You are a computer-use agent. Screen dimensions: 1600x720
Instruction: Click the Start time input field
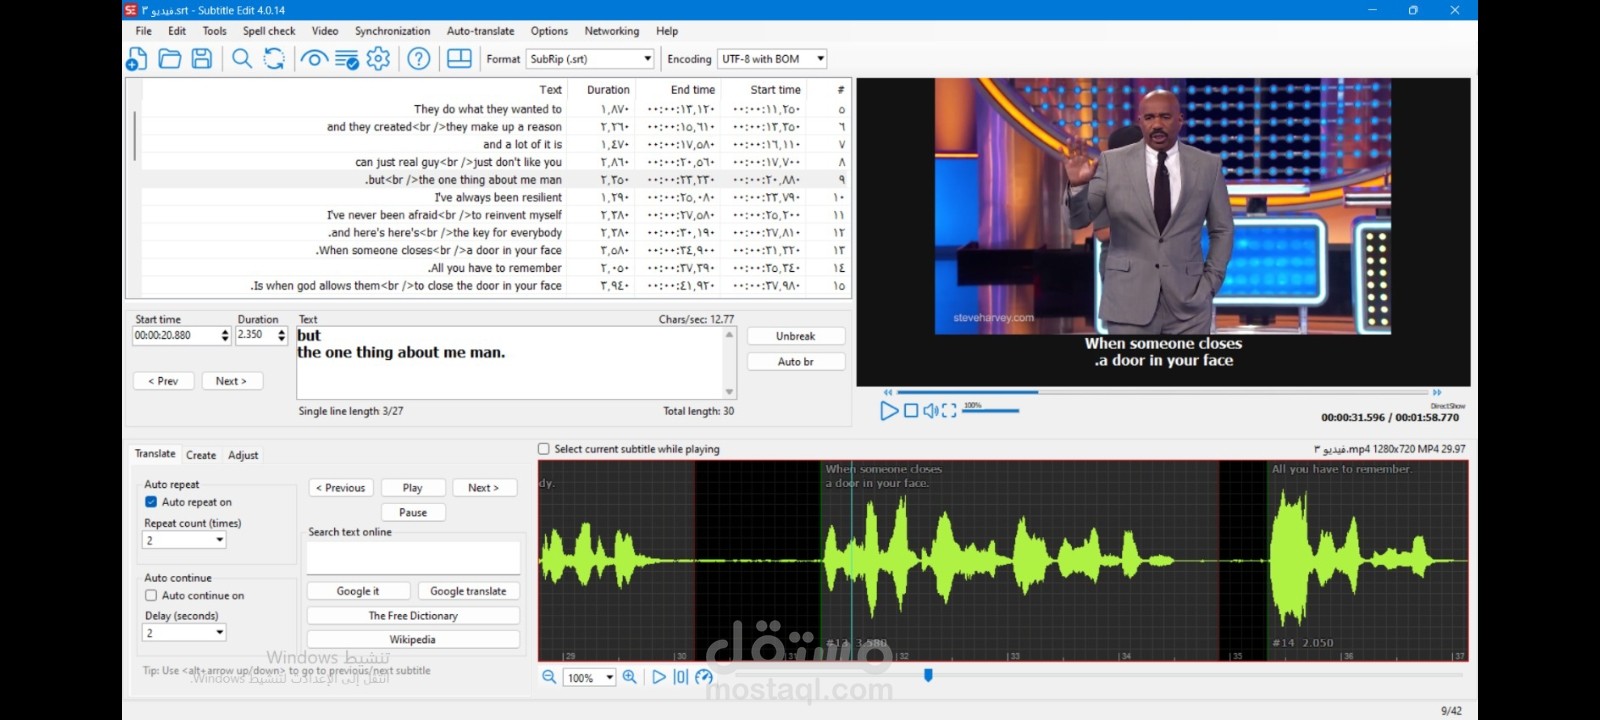pos(176,336)
